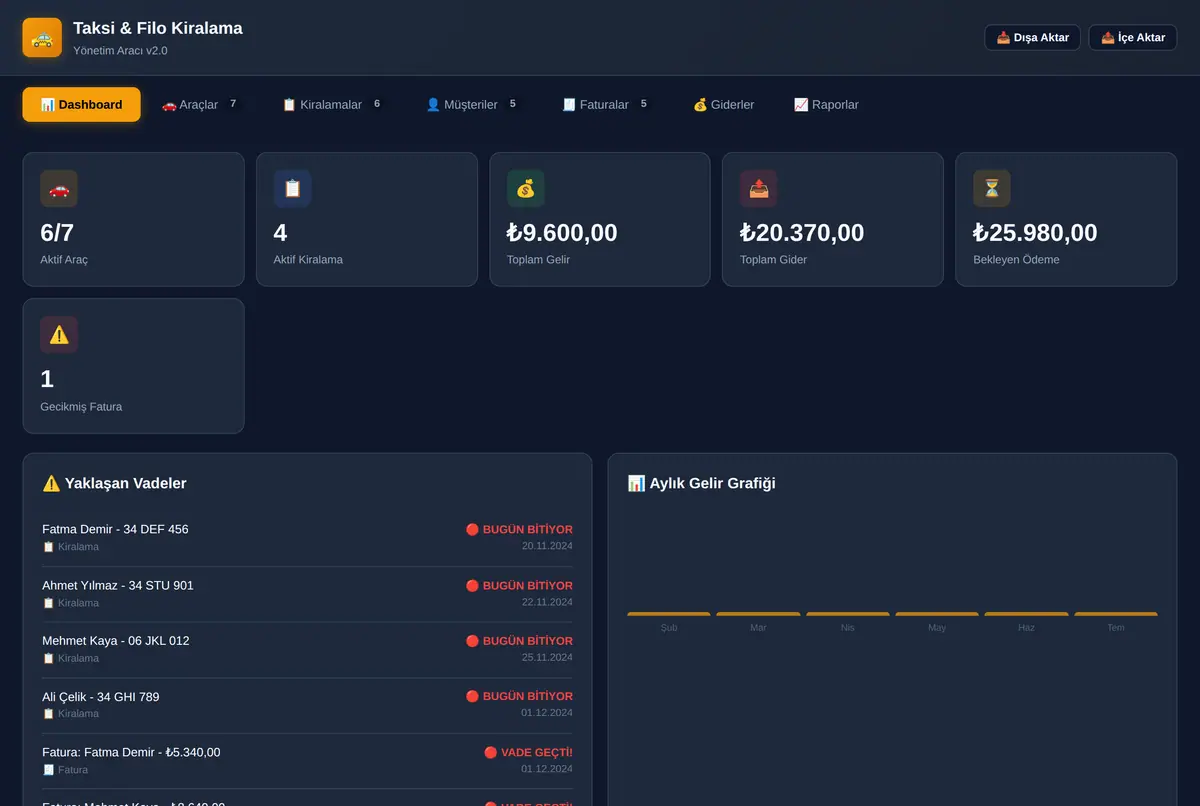Screen dimensions: 1200x806
Task: Click the Aktif Araç value 6/7
Action: tap(57, 233)
